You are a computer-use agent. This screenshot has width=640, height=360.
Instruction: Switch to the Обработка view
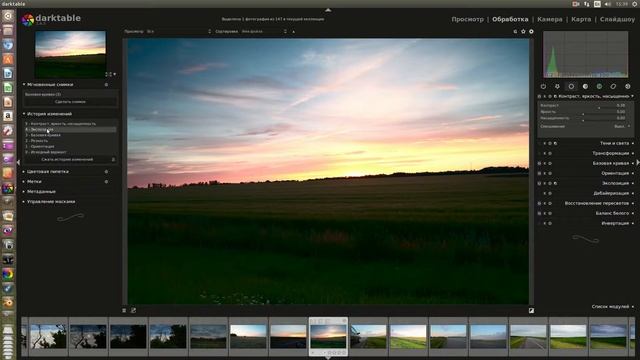510,19
